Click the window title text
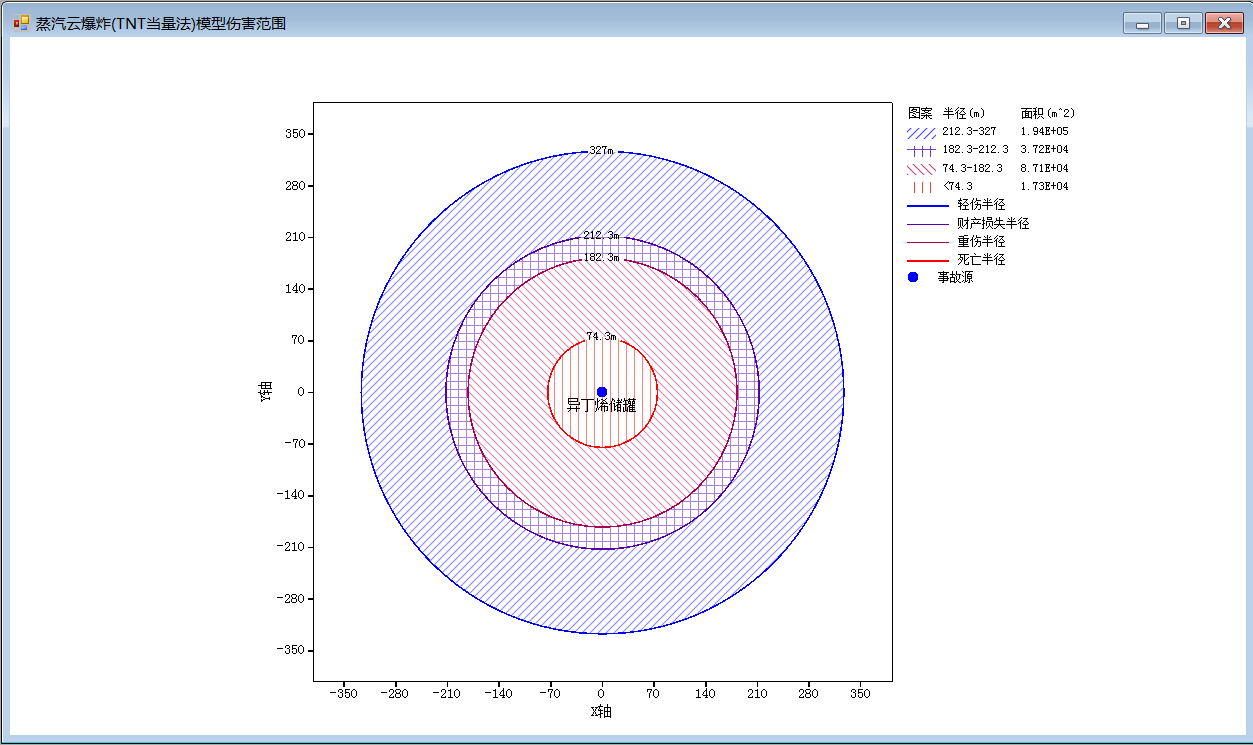This screenshot has width=1253, height=745. pyautogui.click(x=161, y=23)
